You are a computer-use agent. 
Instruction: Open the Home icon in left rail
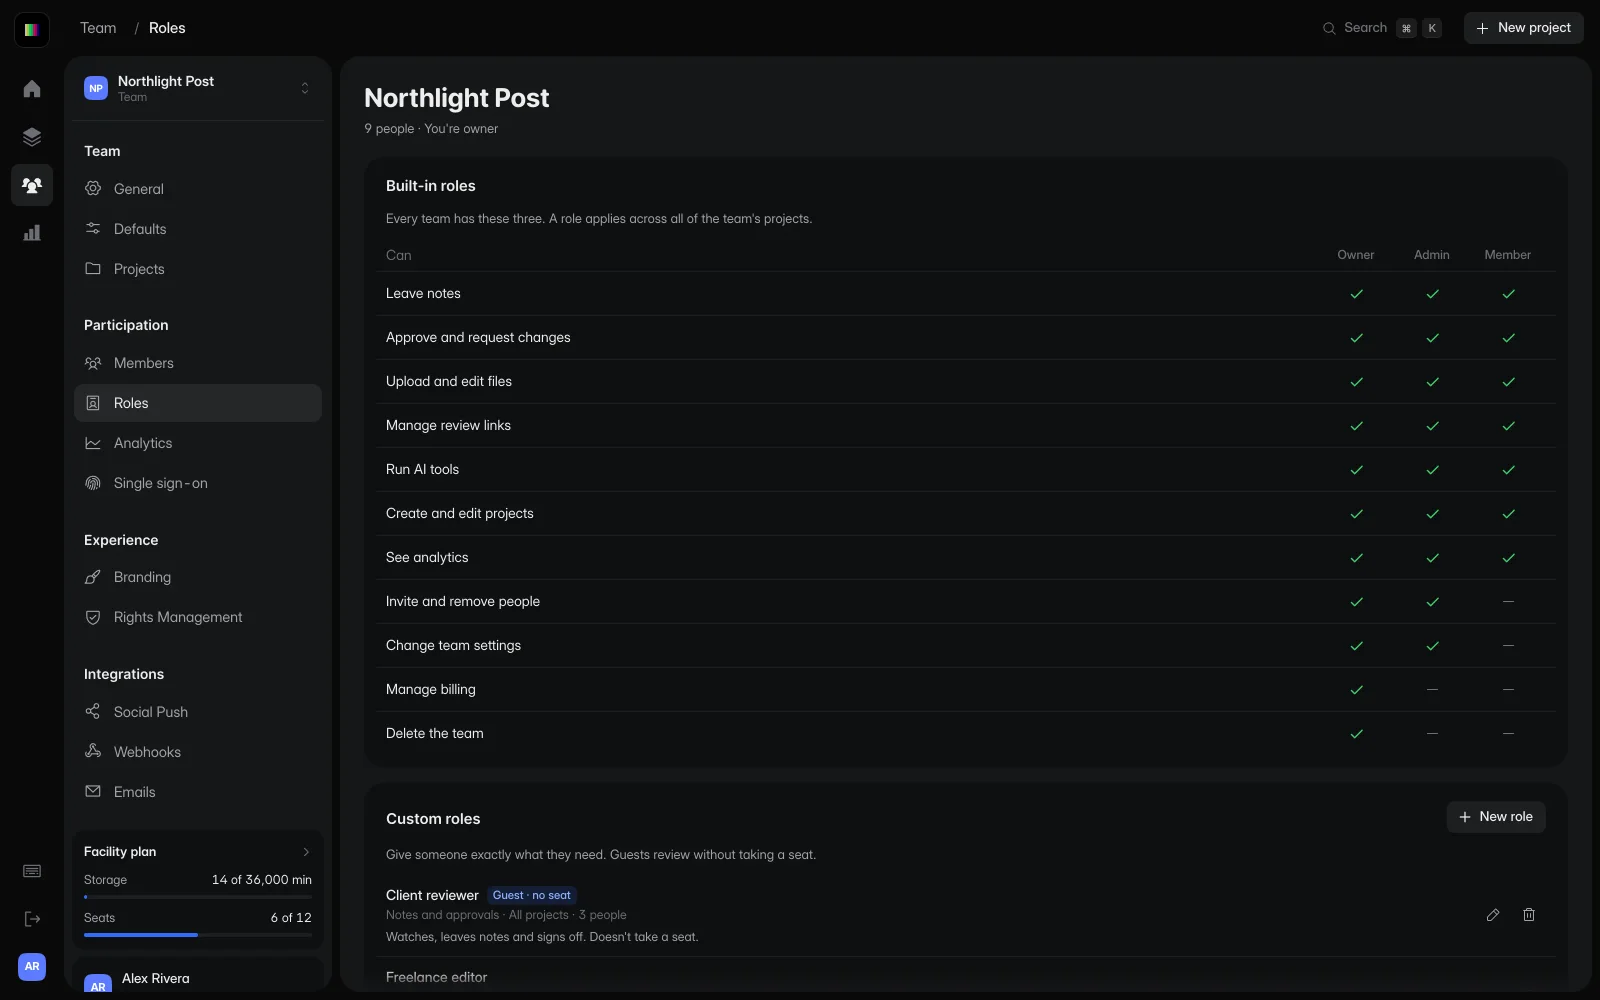(x=32, y=89)
